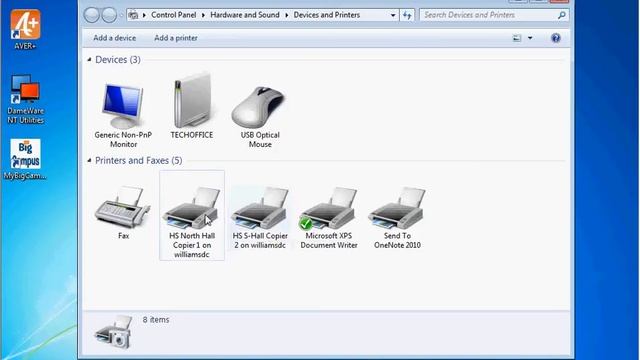640x360 pixels.
Task: Expand arrow before Control Panel breadcrumb
Action: tap(144, 15)
